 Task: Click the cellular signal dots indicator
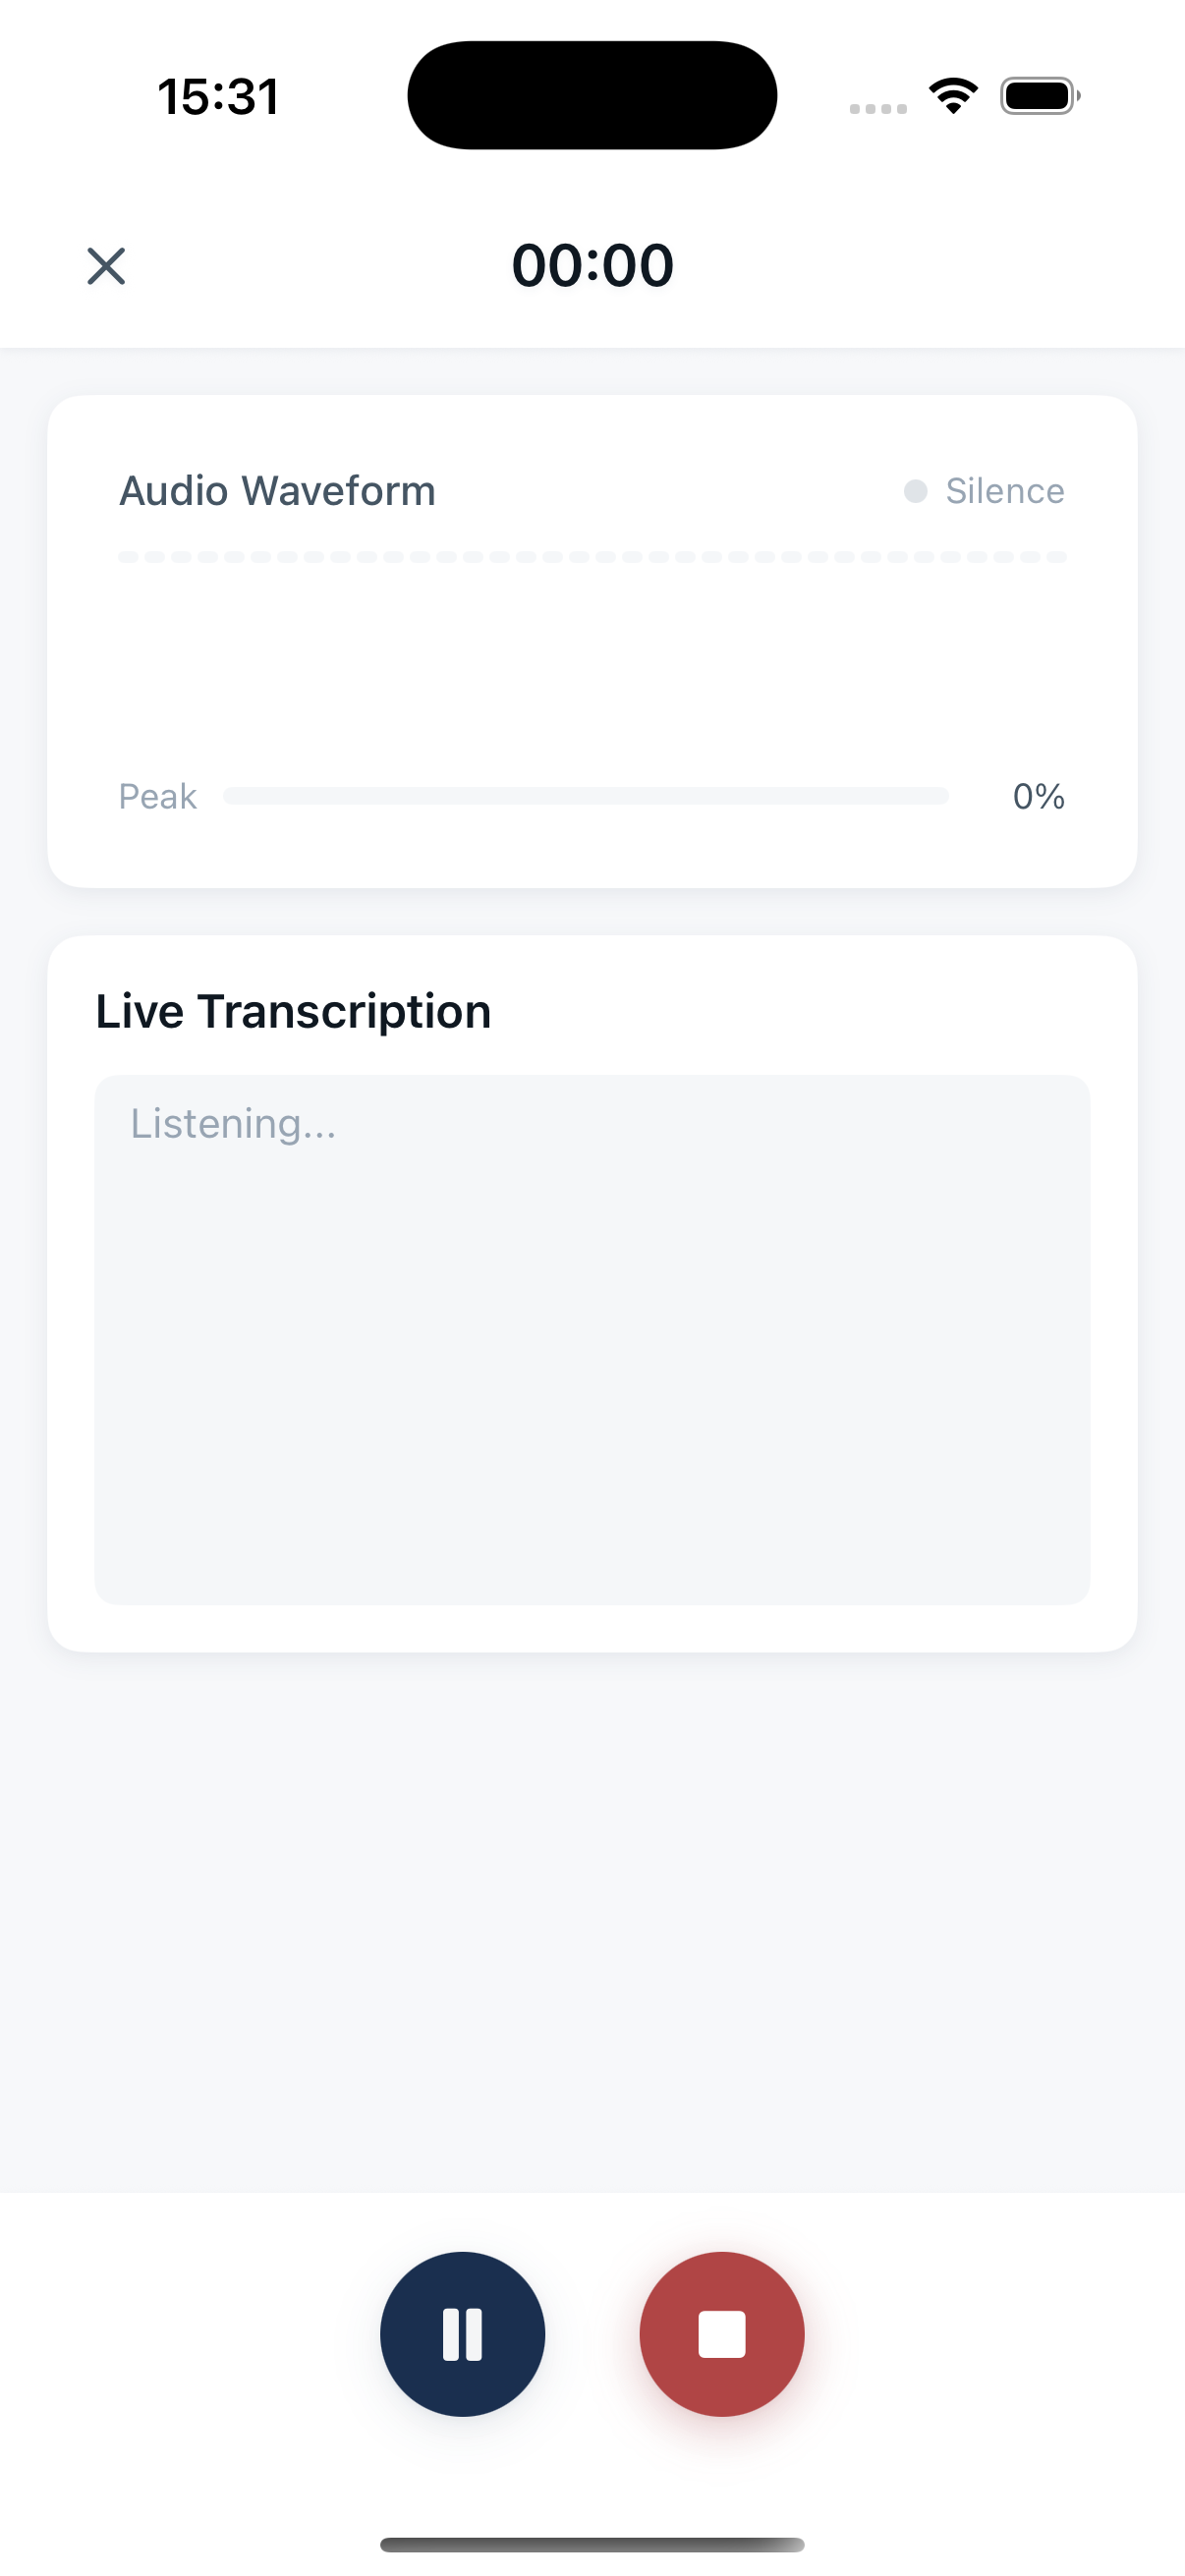[878, 103]
